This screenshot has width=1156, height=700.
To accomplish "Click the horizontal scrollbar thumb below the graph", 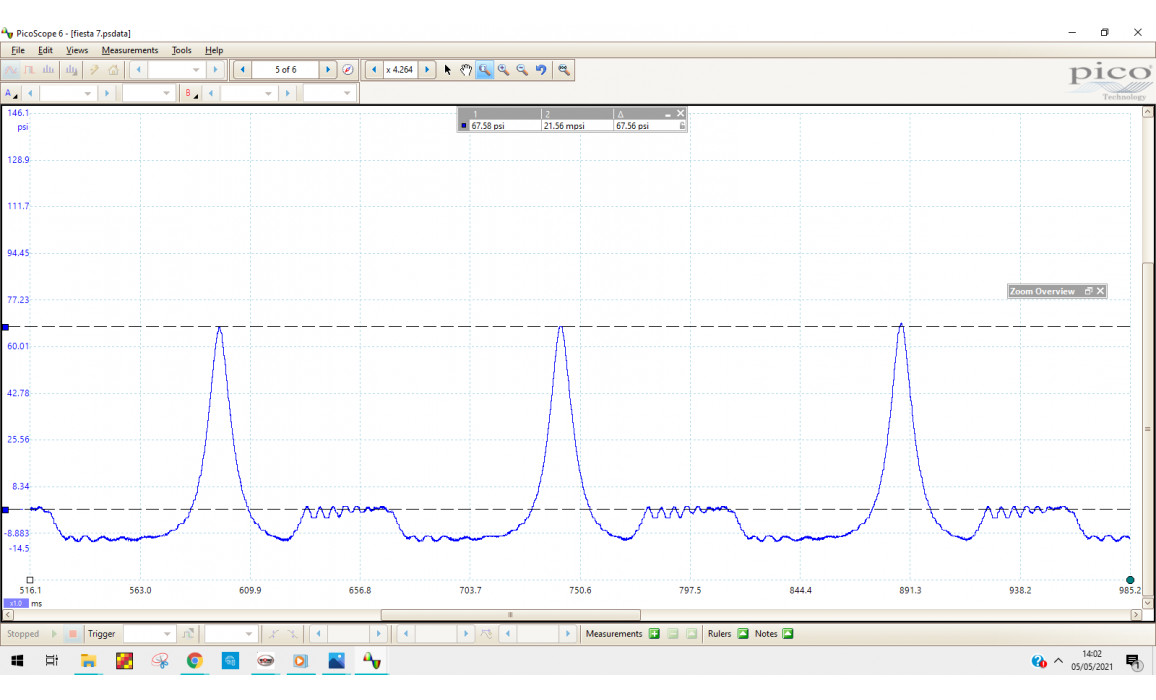I will [x=510, y=615].
